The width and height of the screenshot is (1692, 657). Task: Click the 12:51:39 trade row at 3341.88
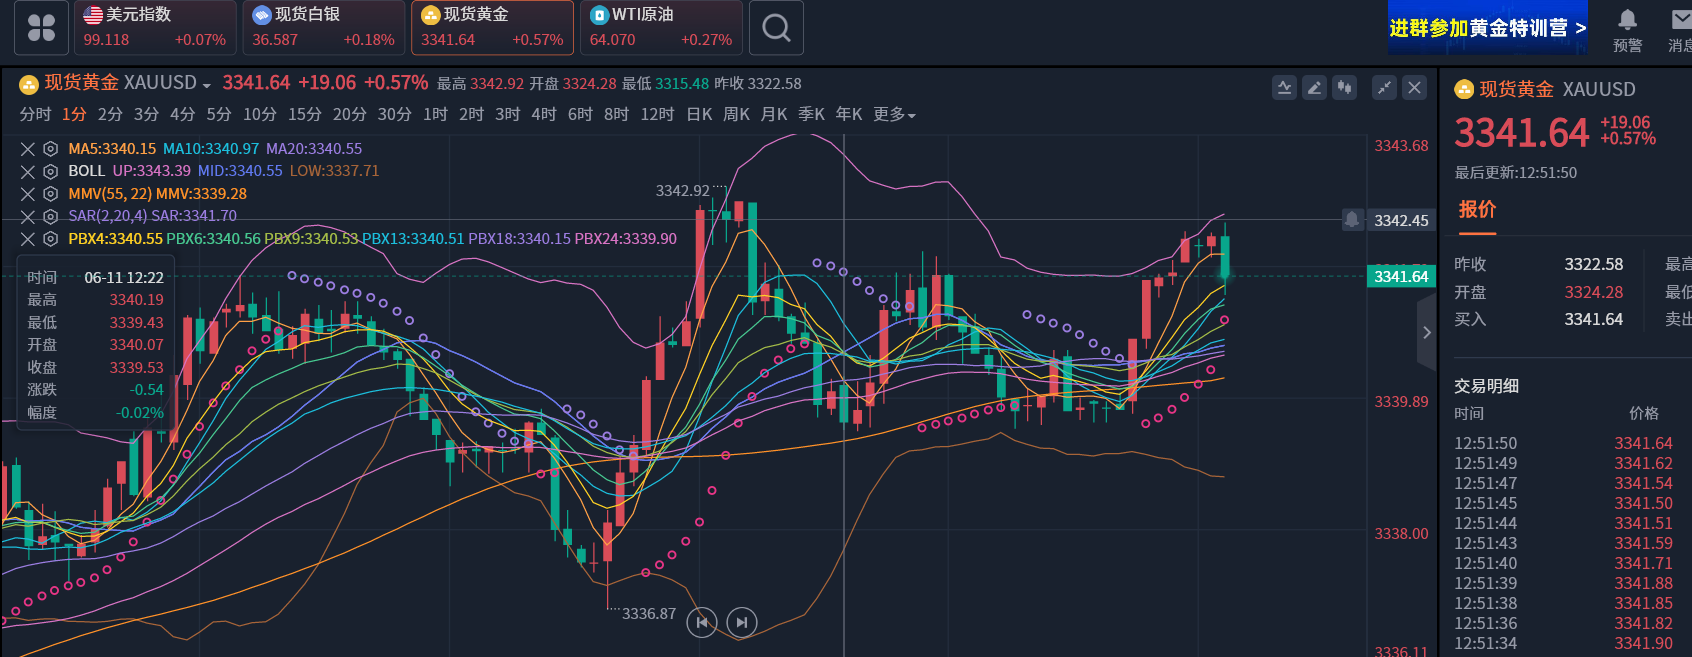click(1563, 583)
